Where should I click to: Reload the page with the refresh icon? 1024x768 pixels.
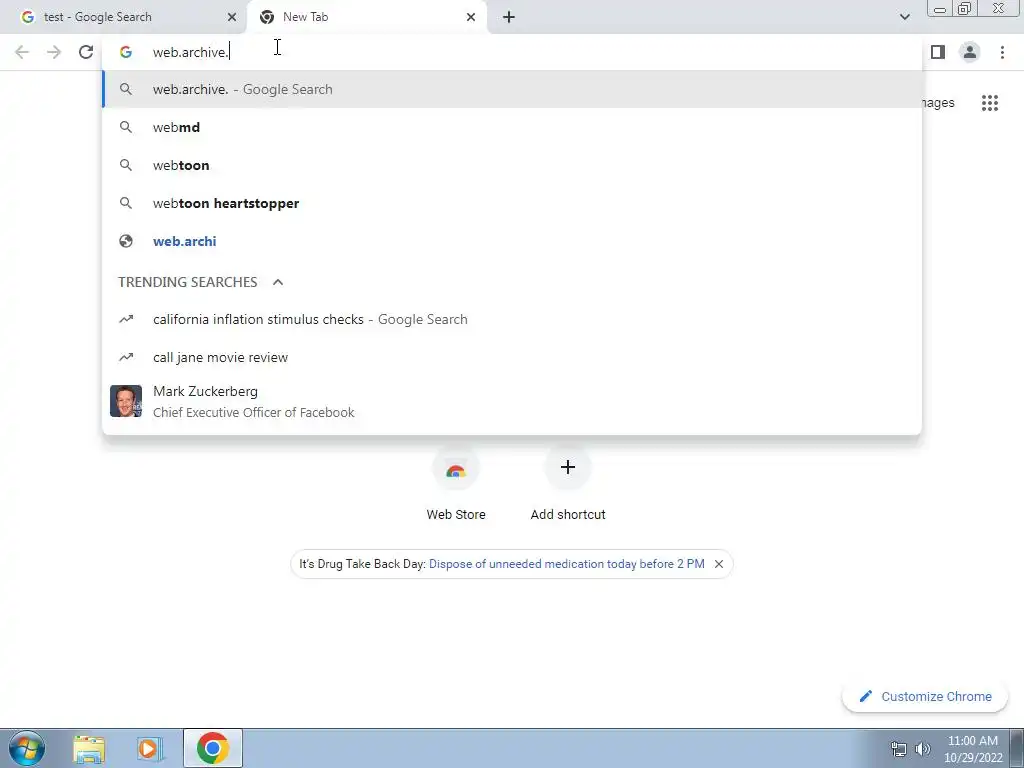pyautogui.click(x=86, y=52)
